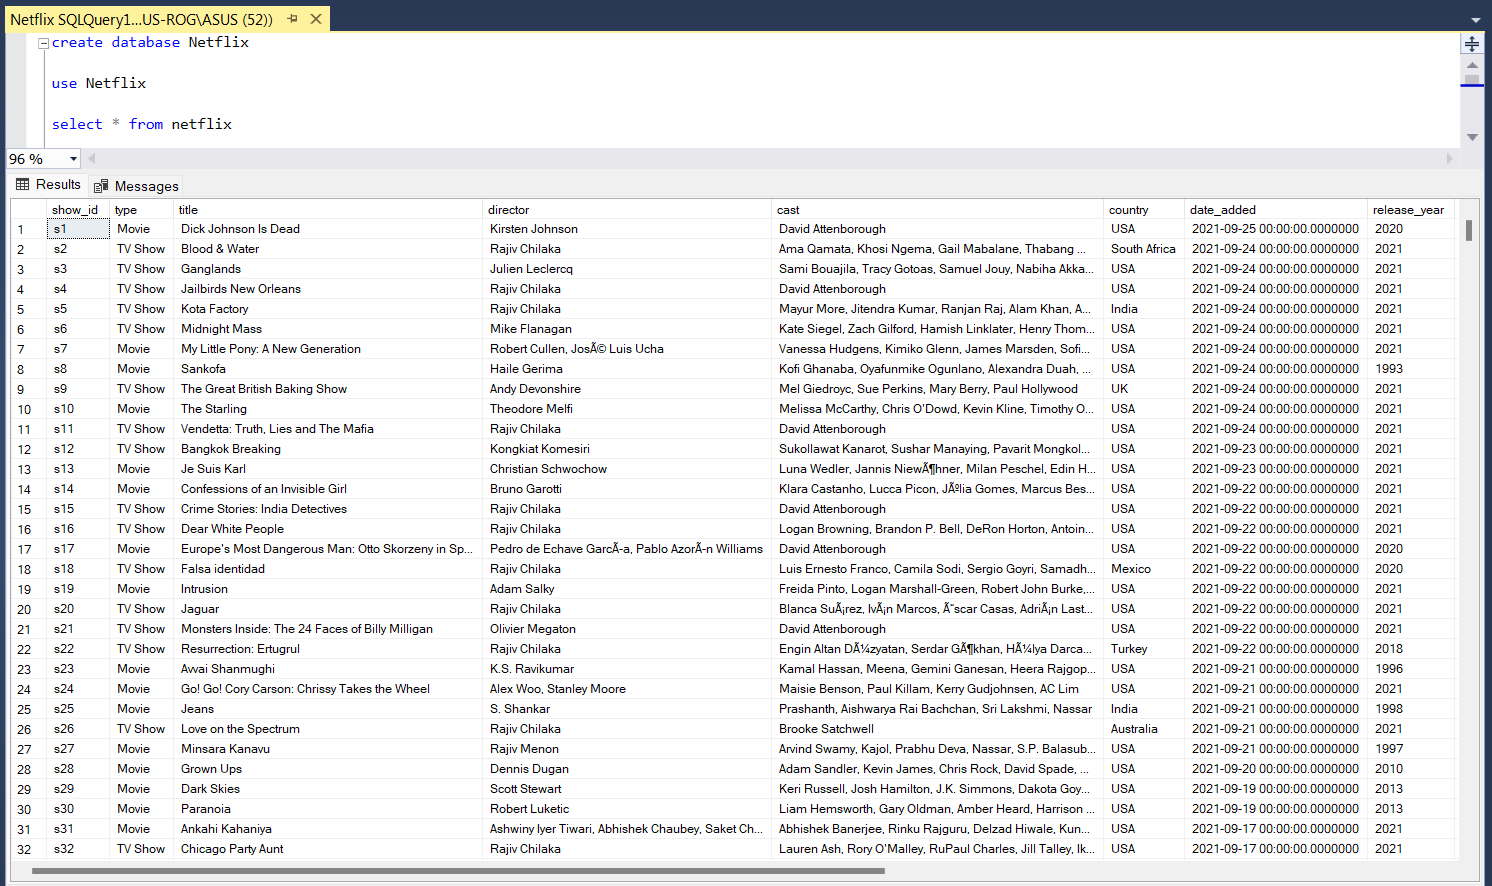Switch to the Results tab
1492x886 pixels.
(x=48, y=185)
